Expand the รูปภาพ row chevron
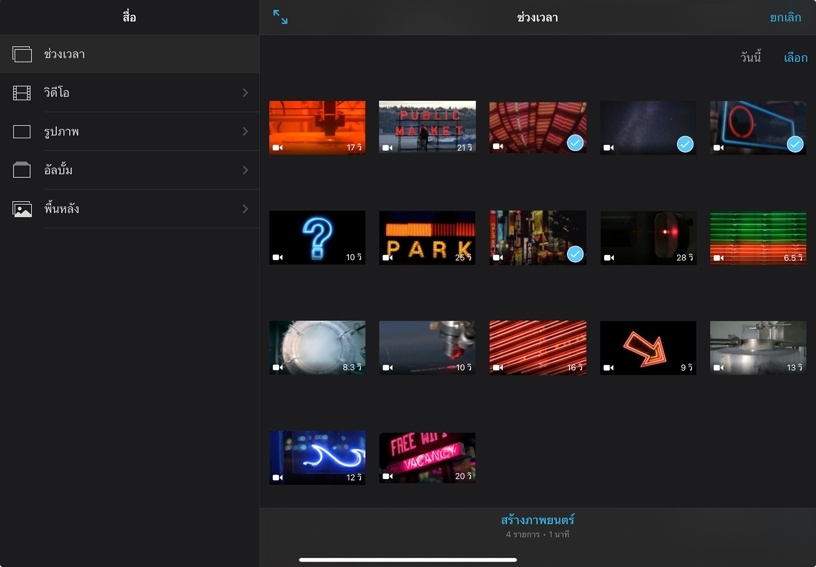The width and height of the screenshot is (816, 567). 245,132
